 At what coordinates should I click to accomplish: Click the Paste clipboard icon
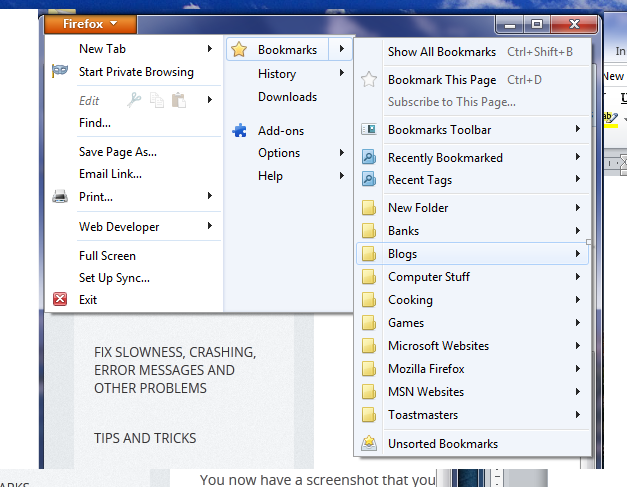tap(179, 100)
